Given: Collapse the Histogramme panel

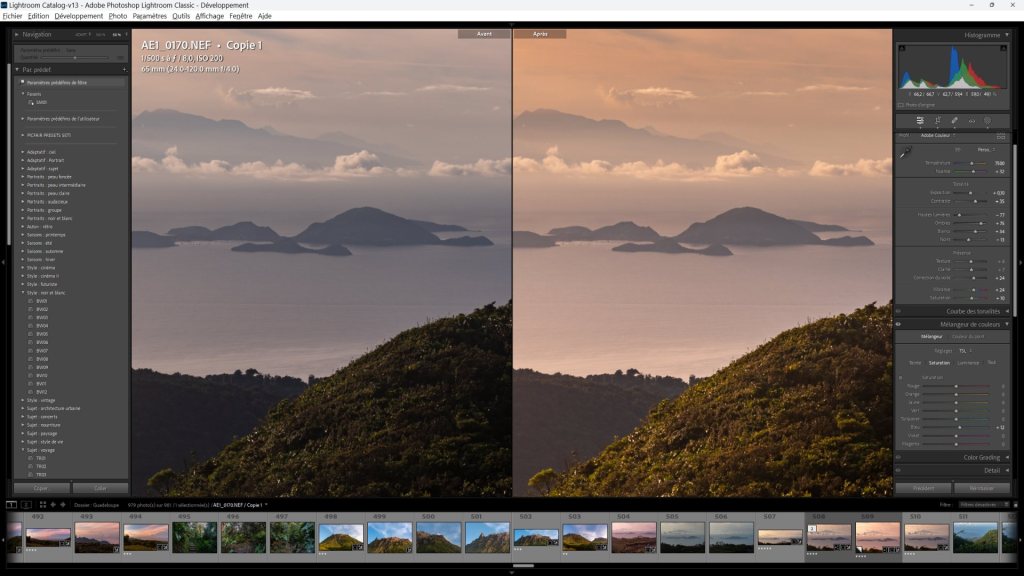Looking at the screenshot, I should 1006,34.
